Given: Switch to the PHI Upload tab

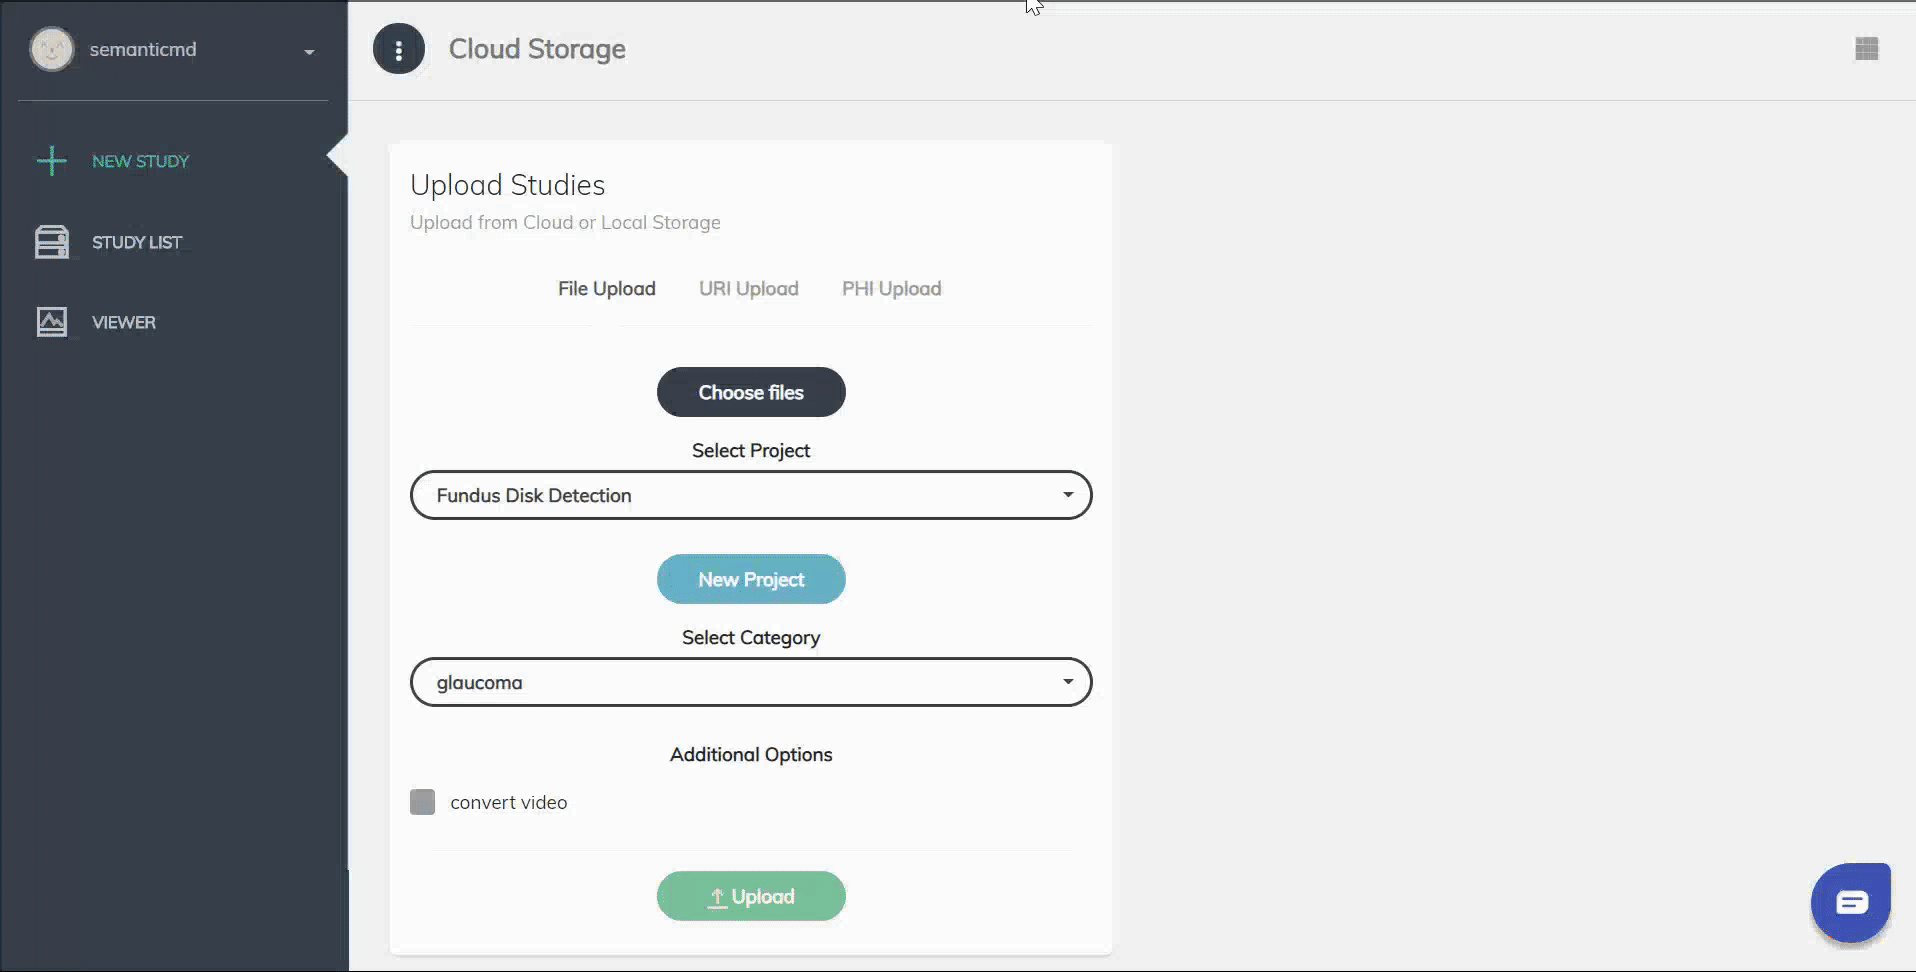Looking at the screenshot, I should coord(891,289).
